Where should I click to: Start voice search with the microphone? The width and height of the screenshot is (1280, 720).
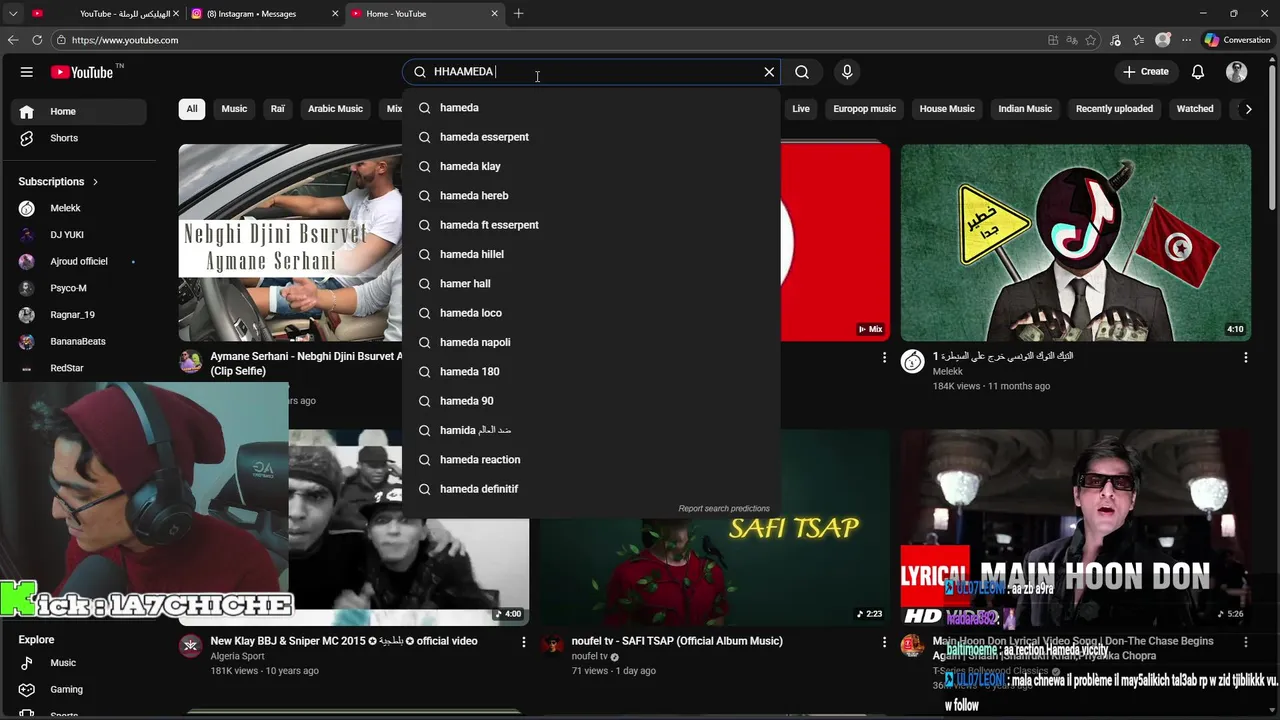pyautogui.click(x=847, y=72)
